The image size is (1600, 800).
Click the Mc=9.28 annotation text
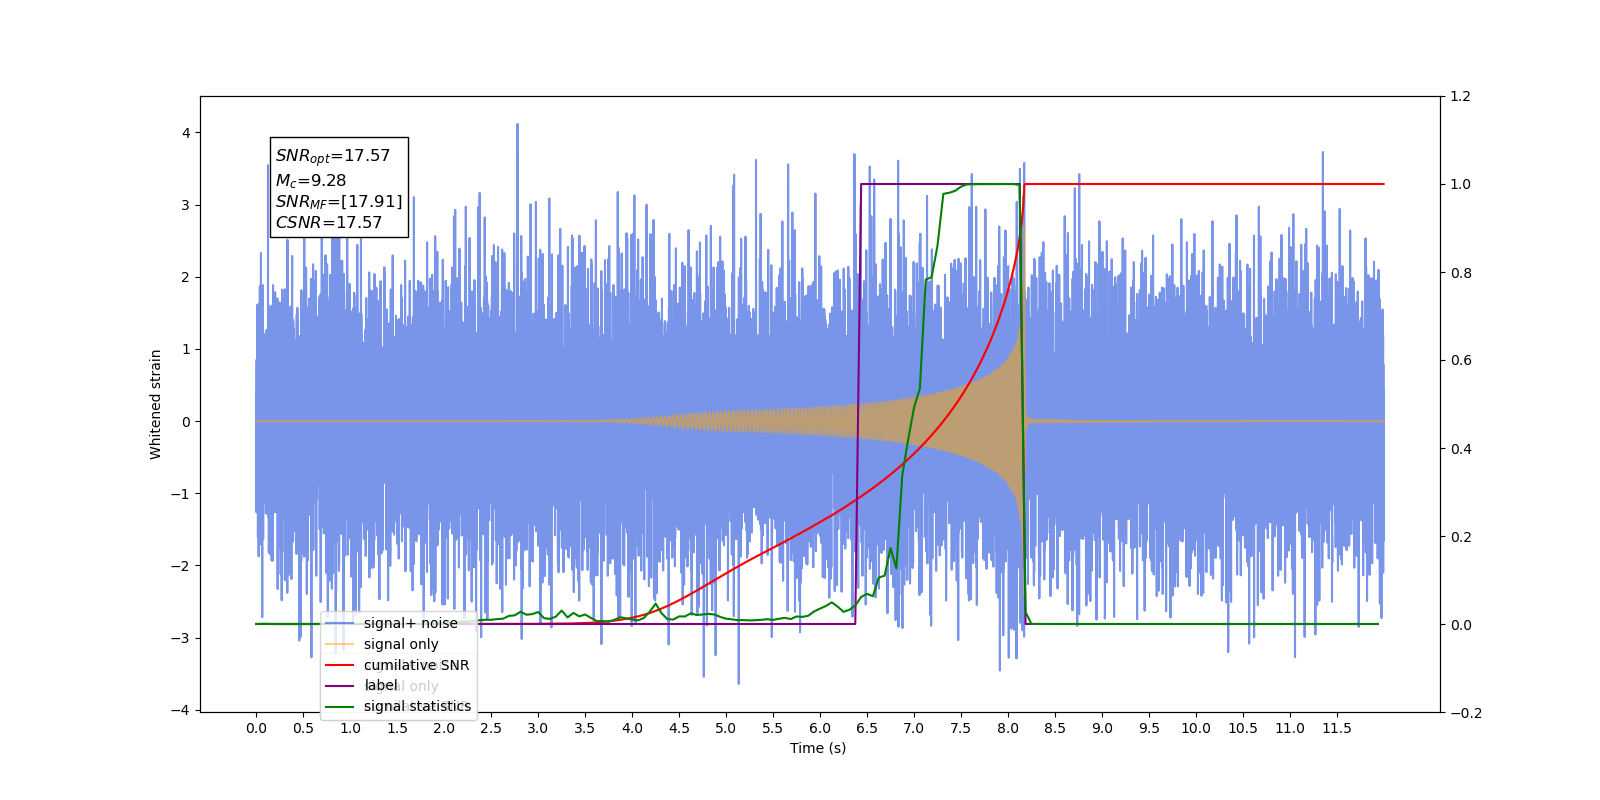click(311, 181)
